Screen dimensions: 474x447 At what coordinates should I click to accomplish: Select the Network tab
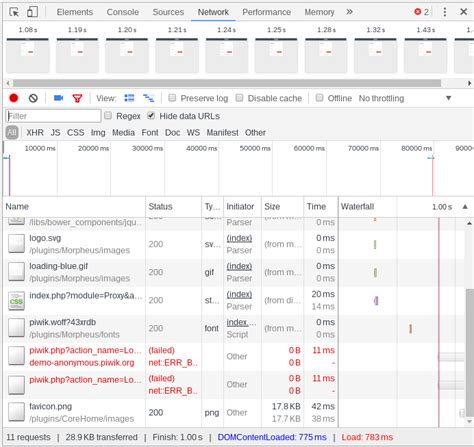pos(213,12)
